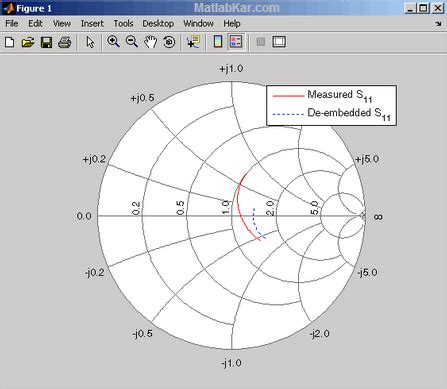Save figure with the floppy disk icon
Viewport: 447px width, 389px height.
[x=46, y=42]
